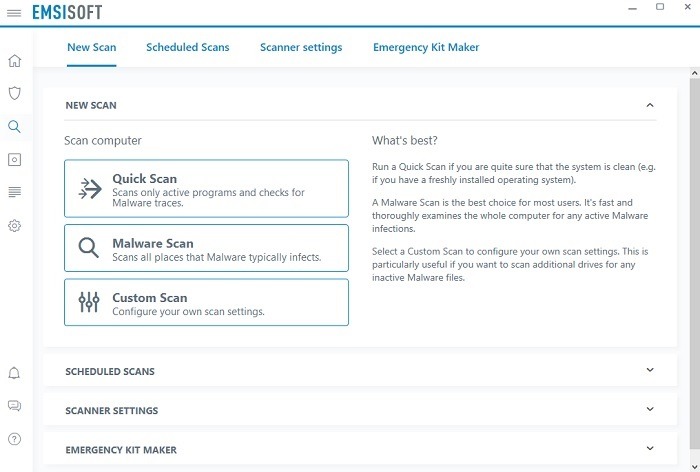
Task: Open the Protection shield section
Action: coord(15,93)
